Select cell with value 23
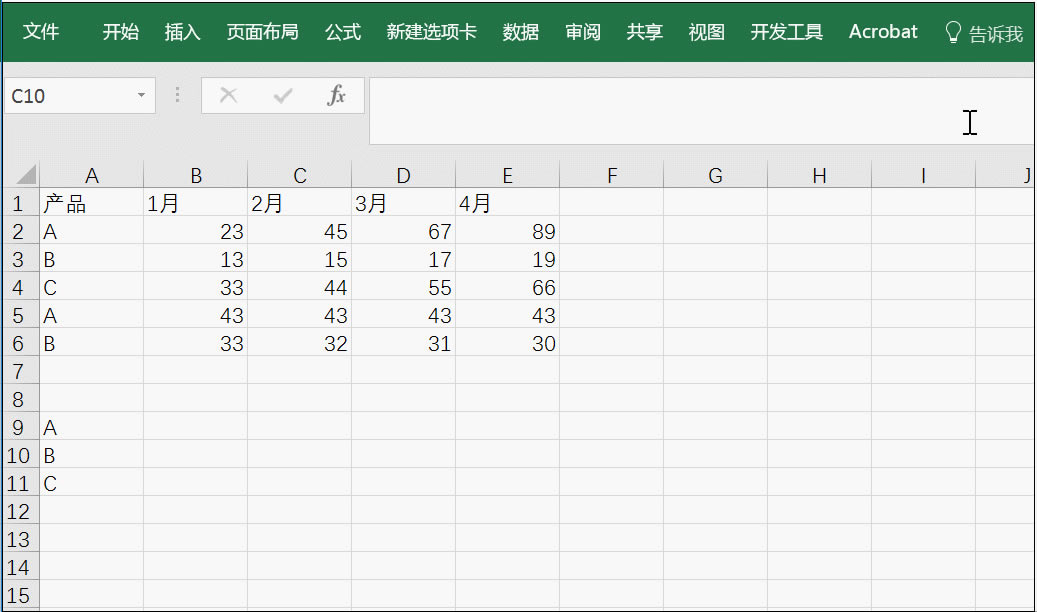The height and width of the screenshot is (612, 1037). [195, 231]
